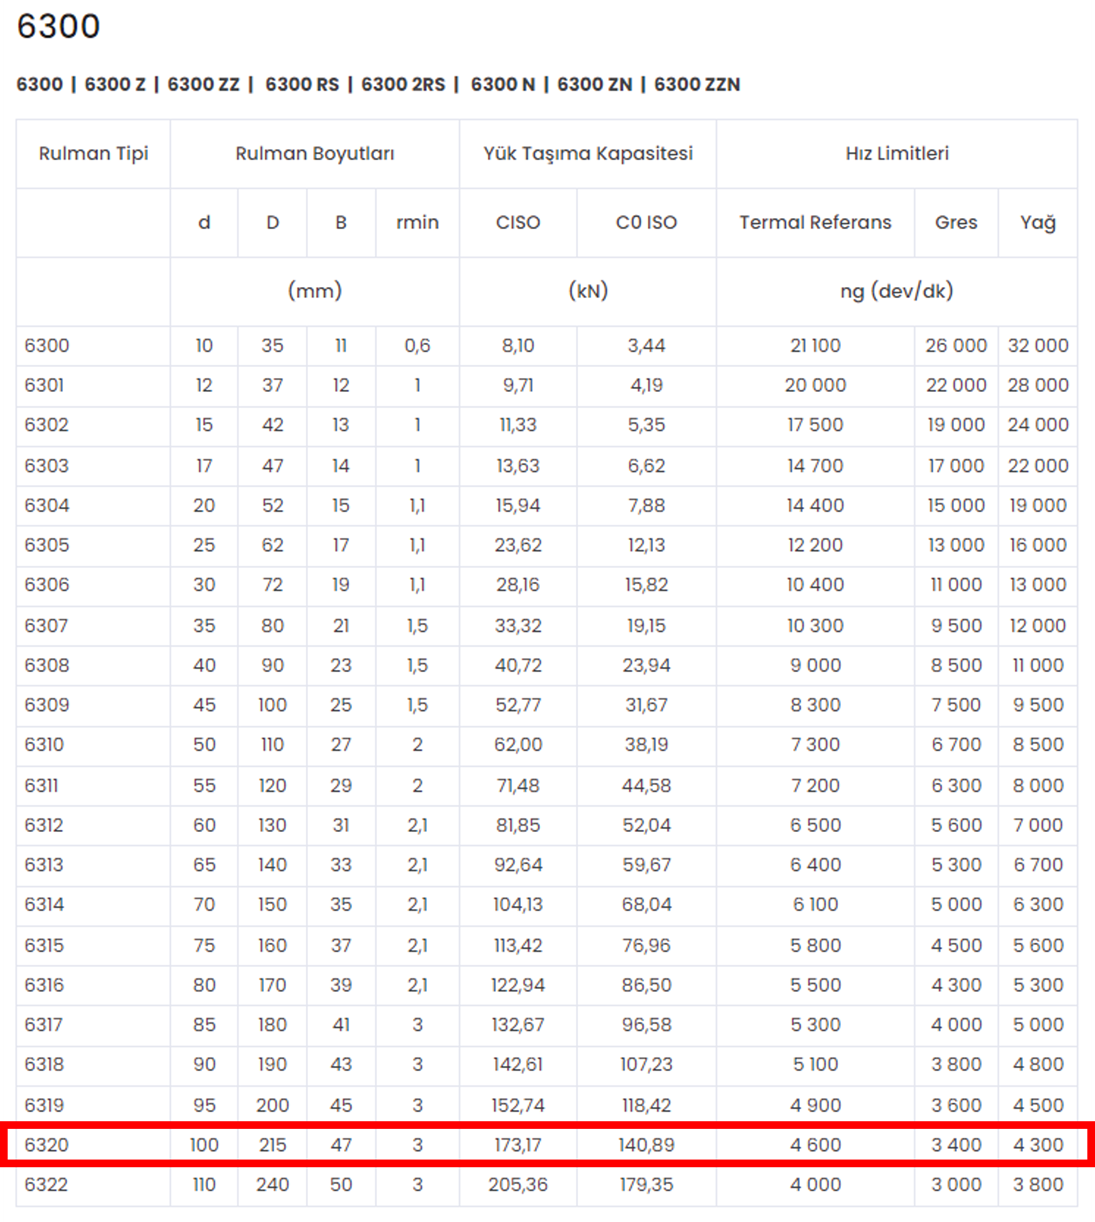Click bearing type 6308 row label
Screen dimensions: 1095x1222
47,665
